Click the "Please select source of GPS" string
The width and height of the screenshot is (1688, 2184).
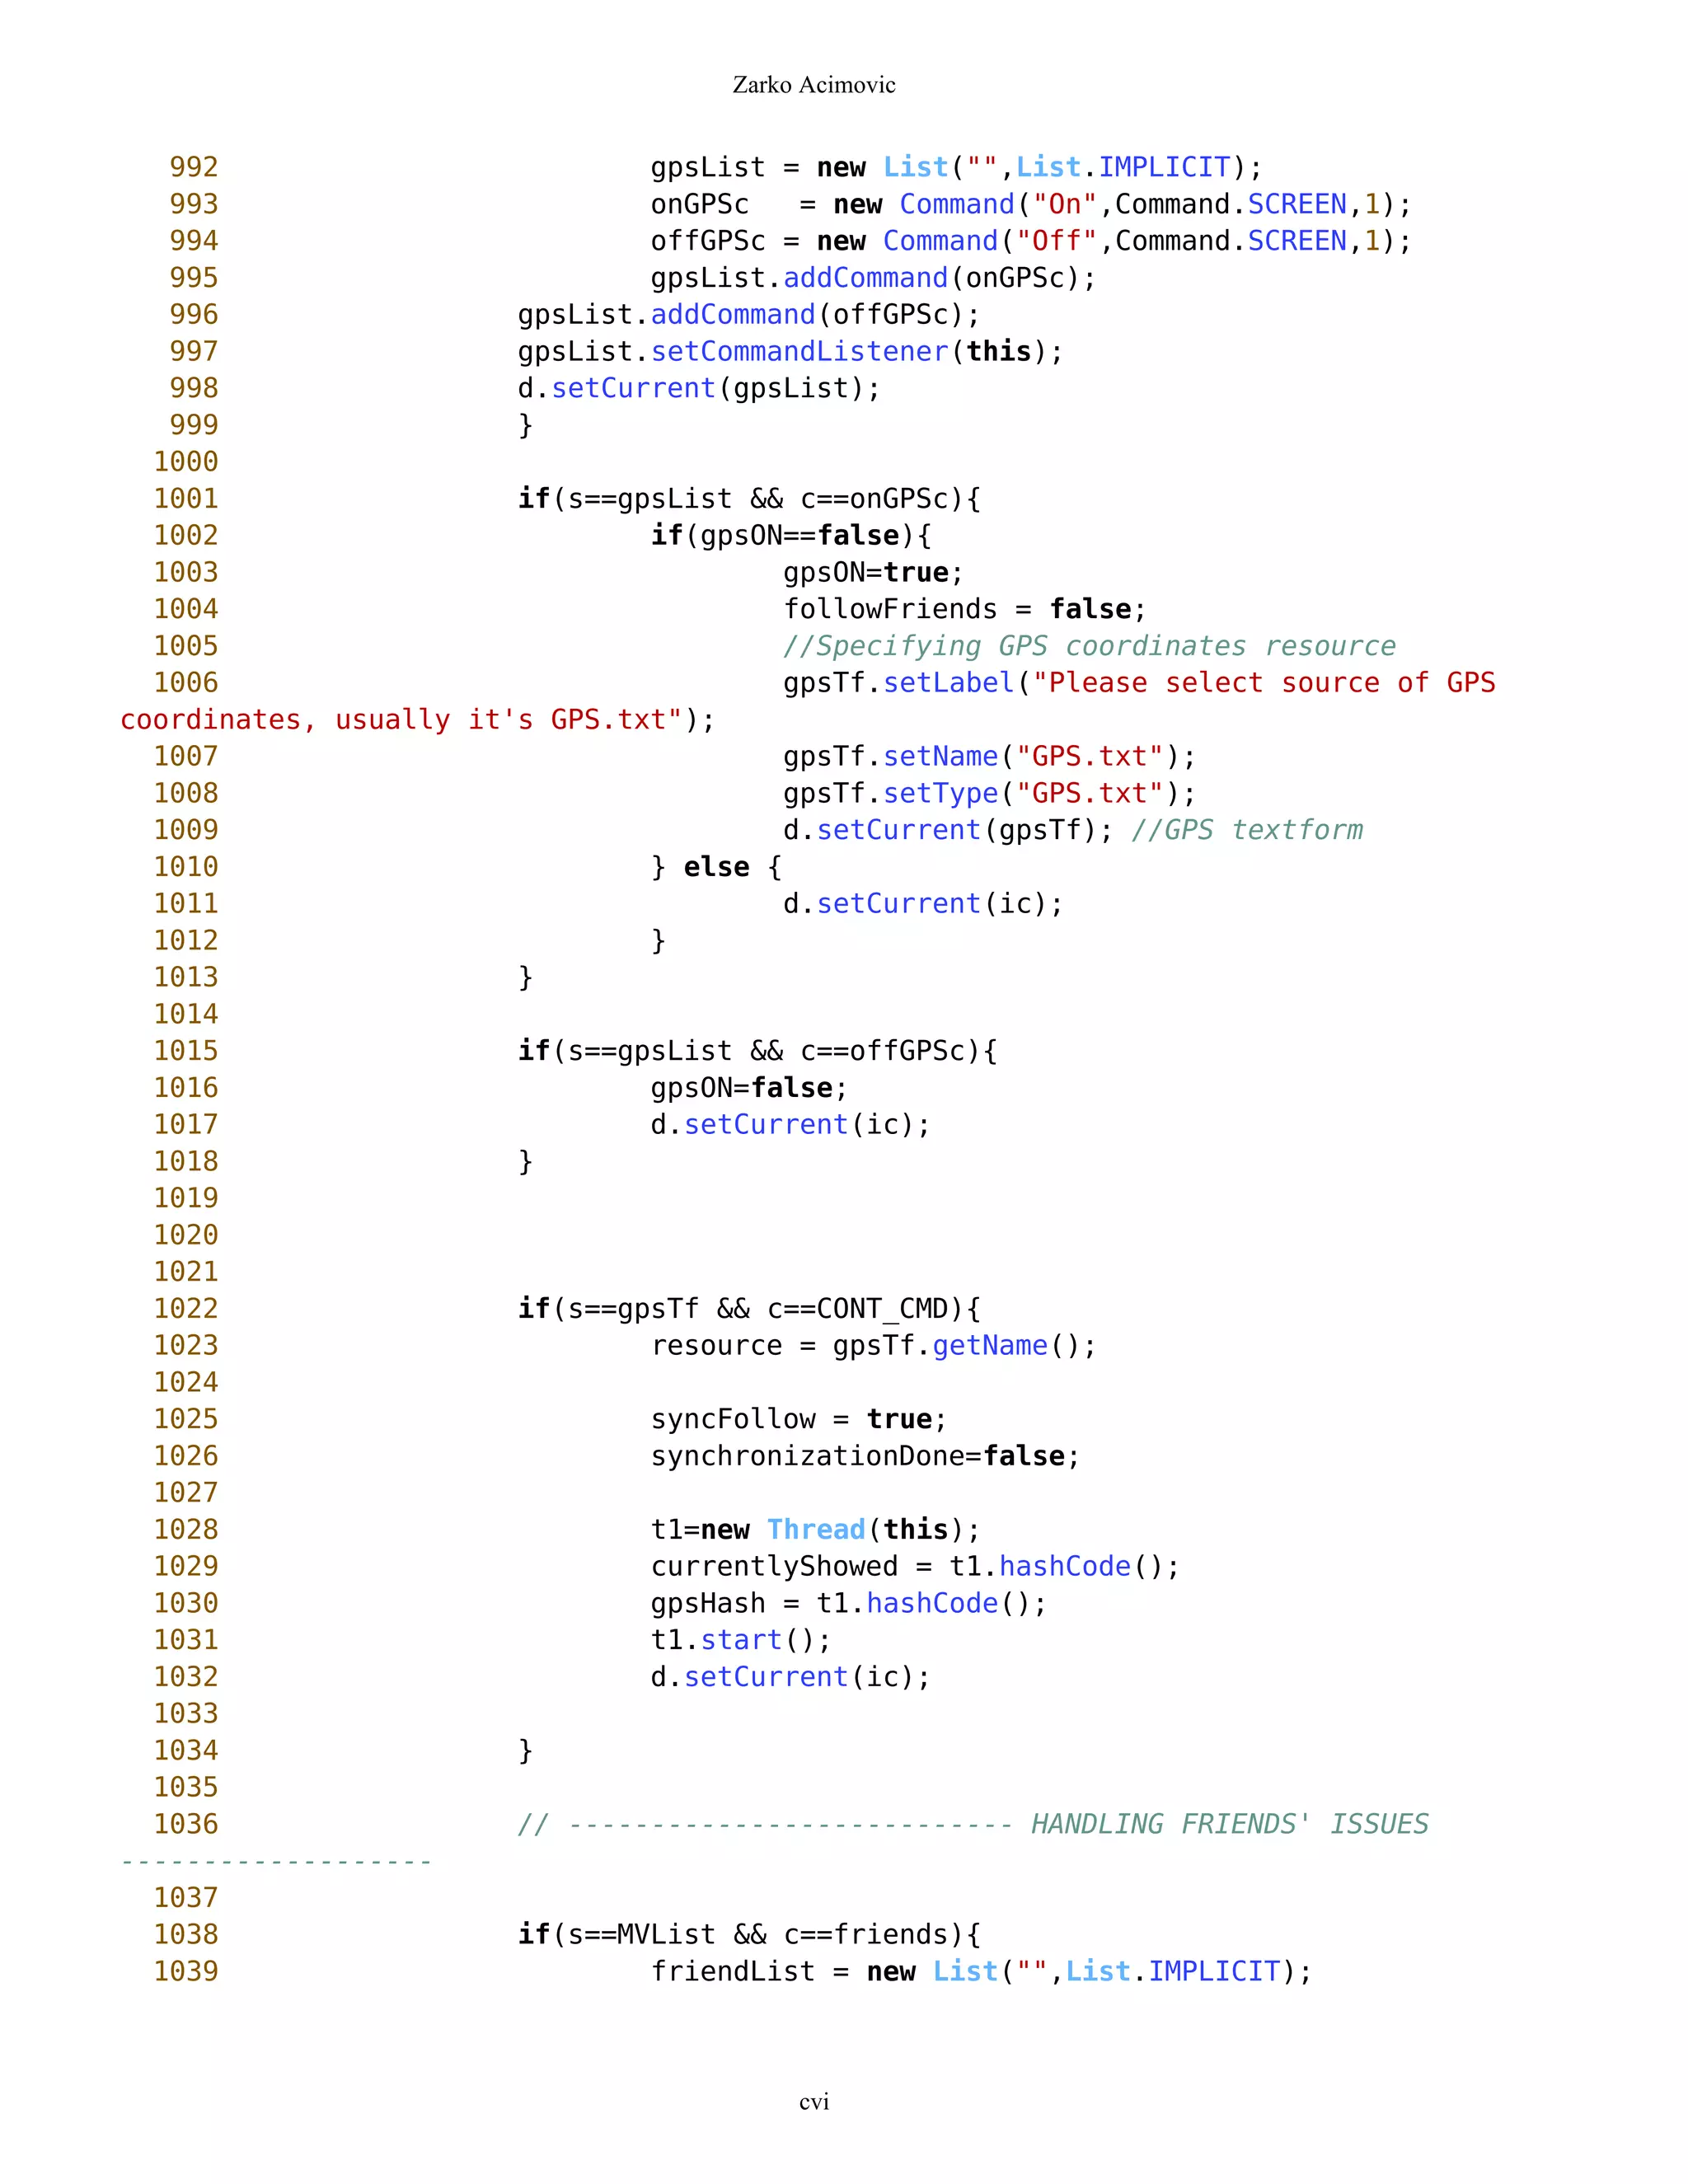1264,683
